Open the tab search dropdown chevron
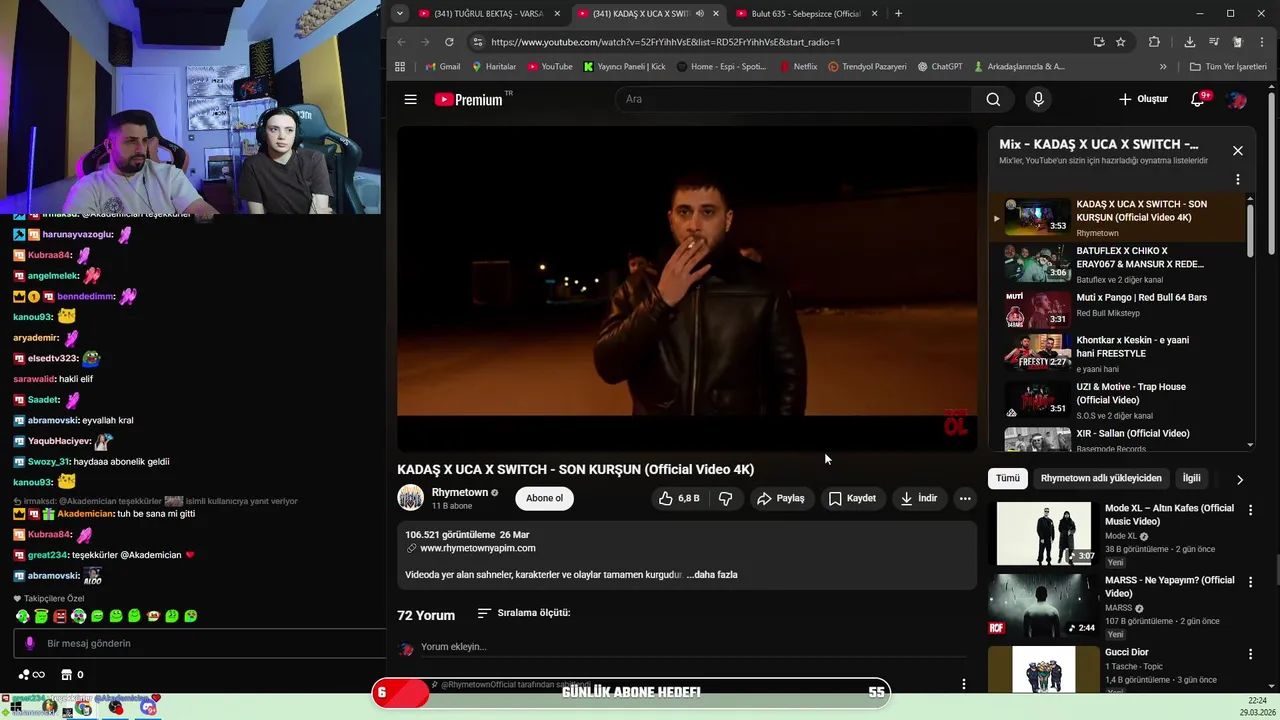Image resolution: width=1280 pixels, height=720 pixels. pos(399,13)
